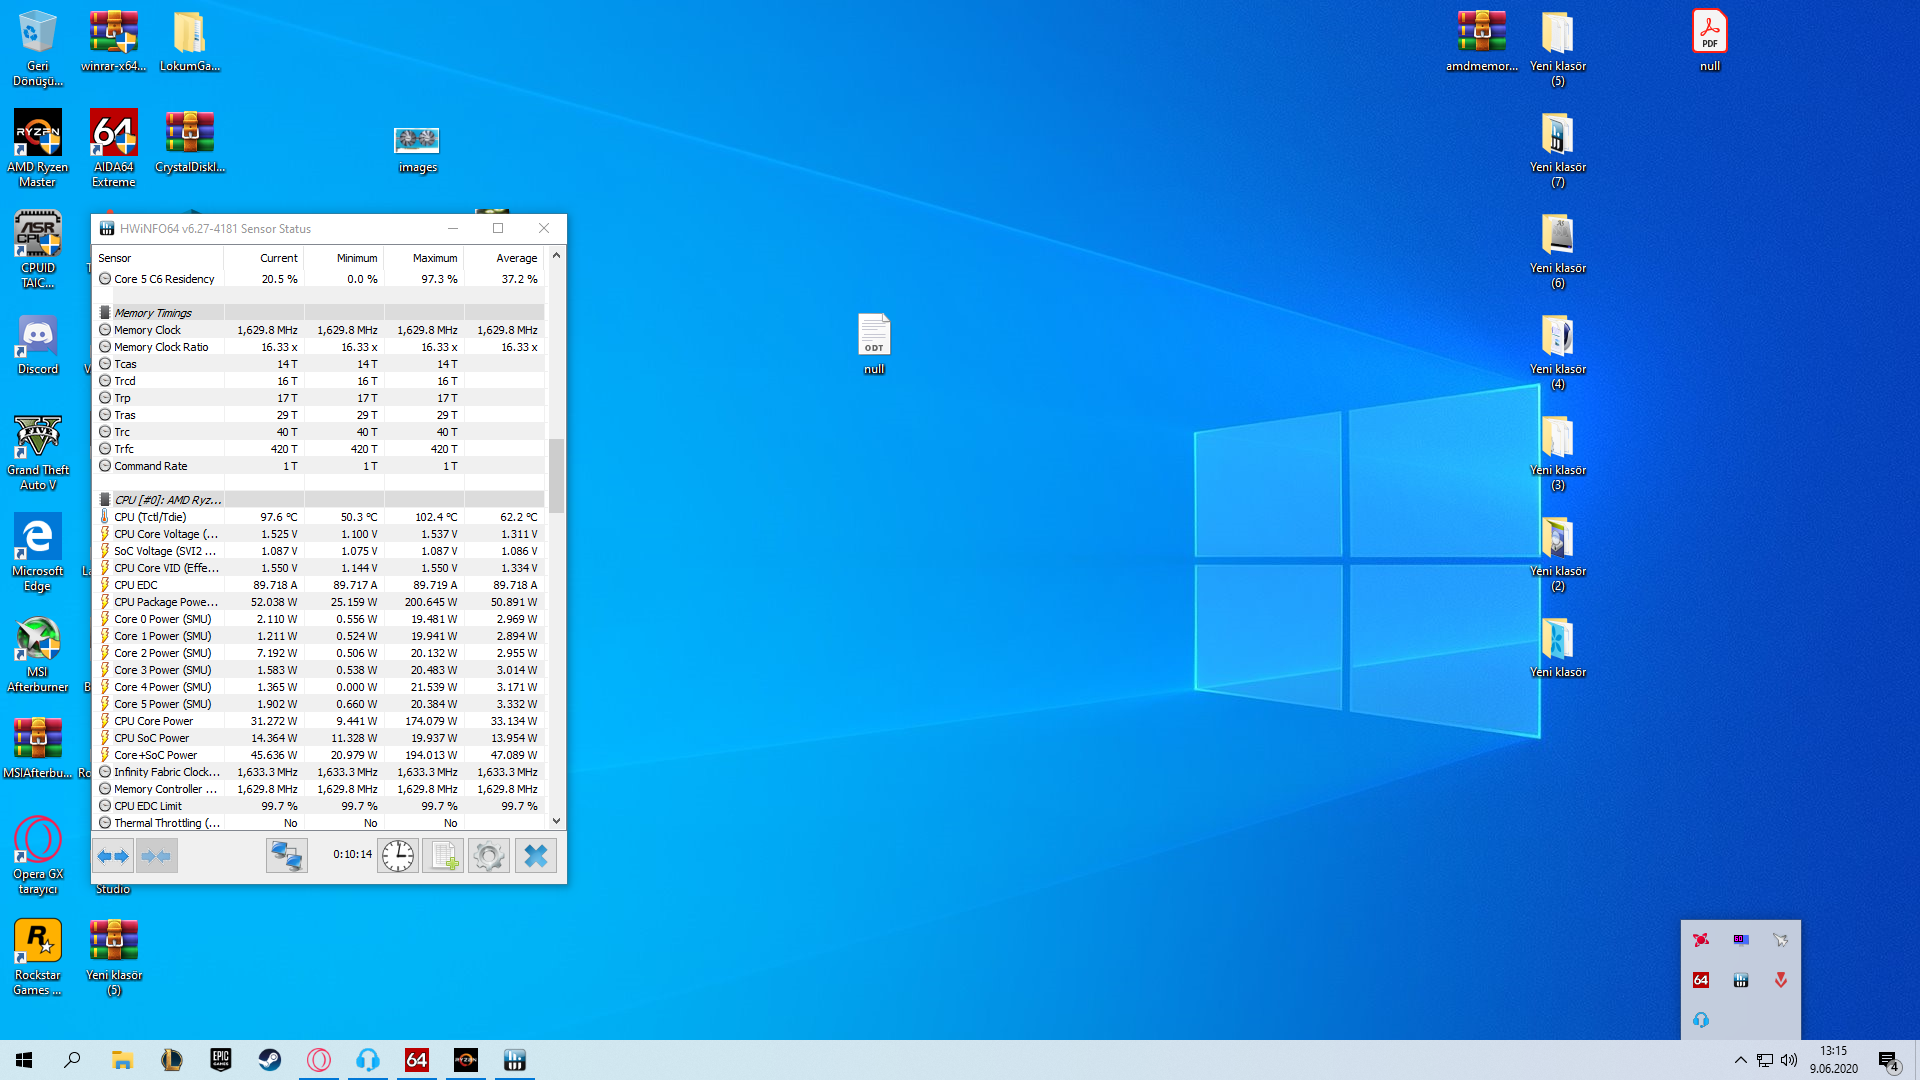Open taskbar search magnifier
Screen dimensions: 1920x1080
72,1060
